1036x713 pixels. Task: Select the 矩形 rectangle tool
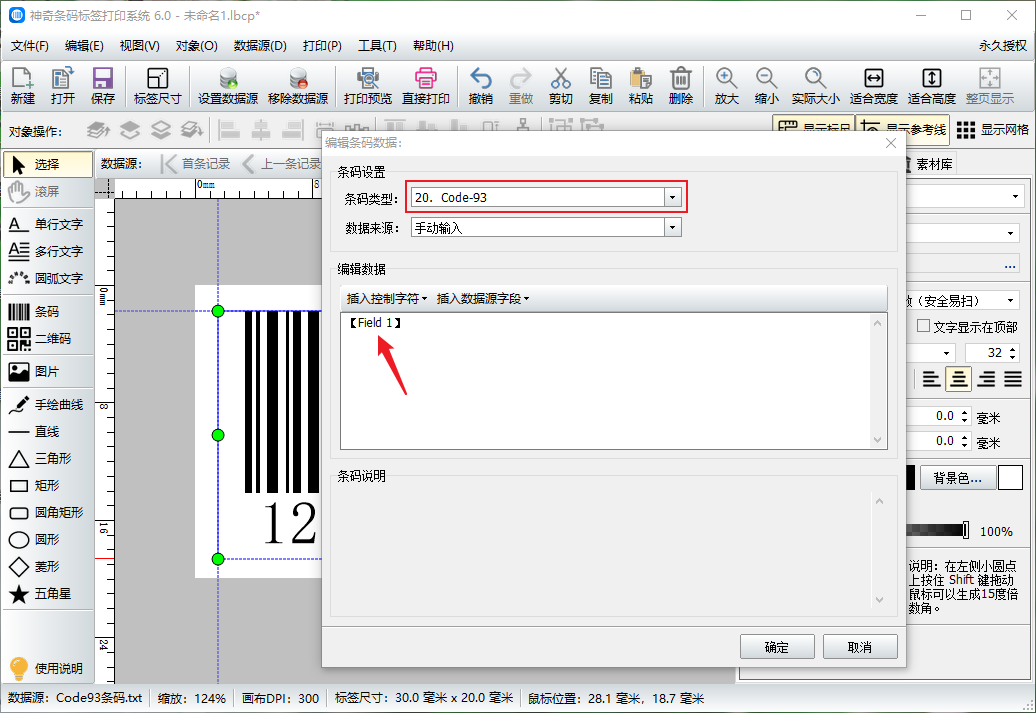(x=48, y=486)
